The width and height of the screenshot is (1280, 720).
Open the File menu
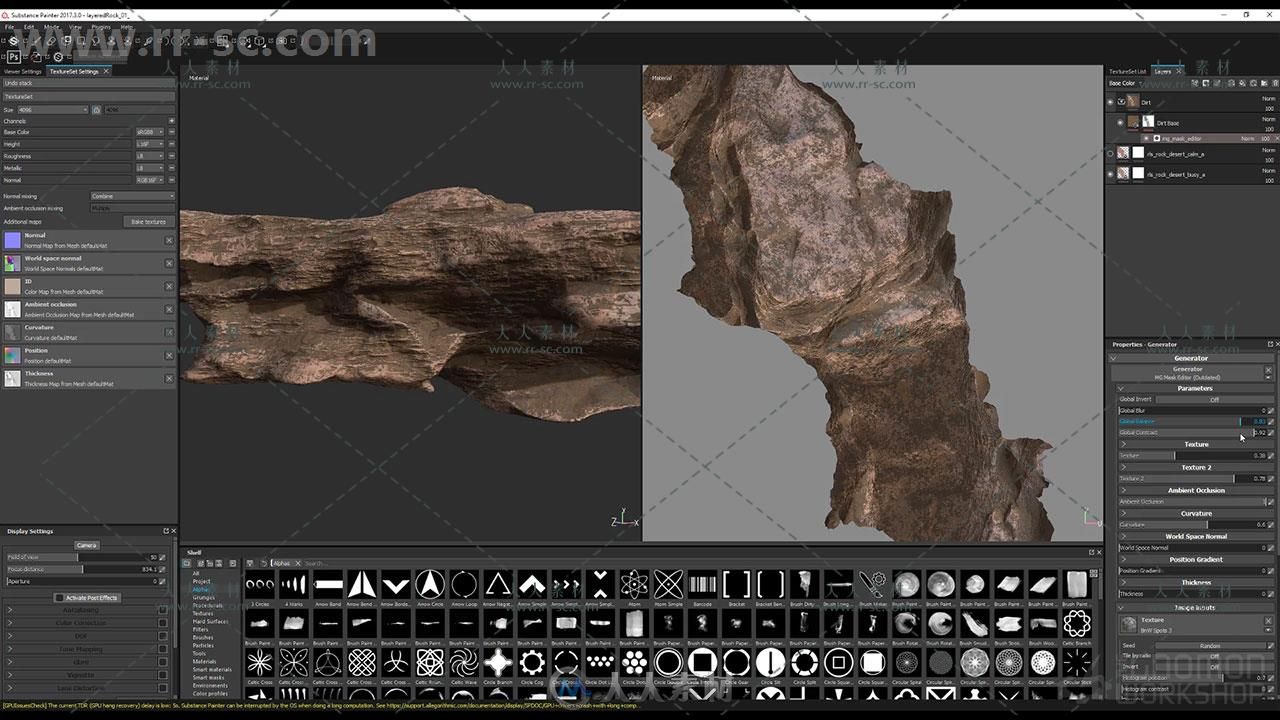coord(9,27)
